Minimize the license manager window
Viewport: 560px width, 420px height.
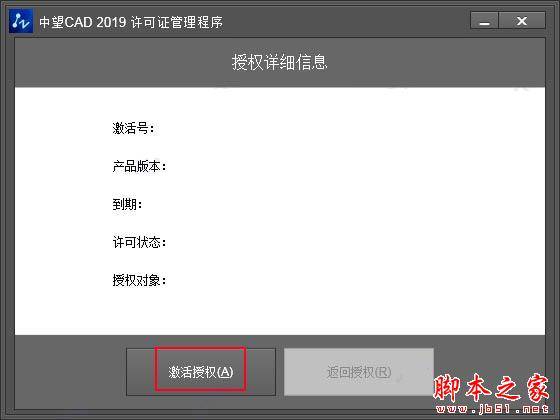[484, 20]
